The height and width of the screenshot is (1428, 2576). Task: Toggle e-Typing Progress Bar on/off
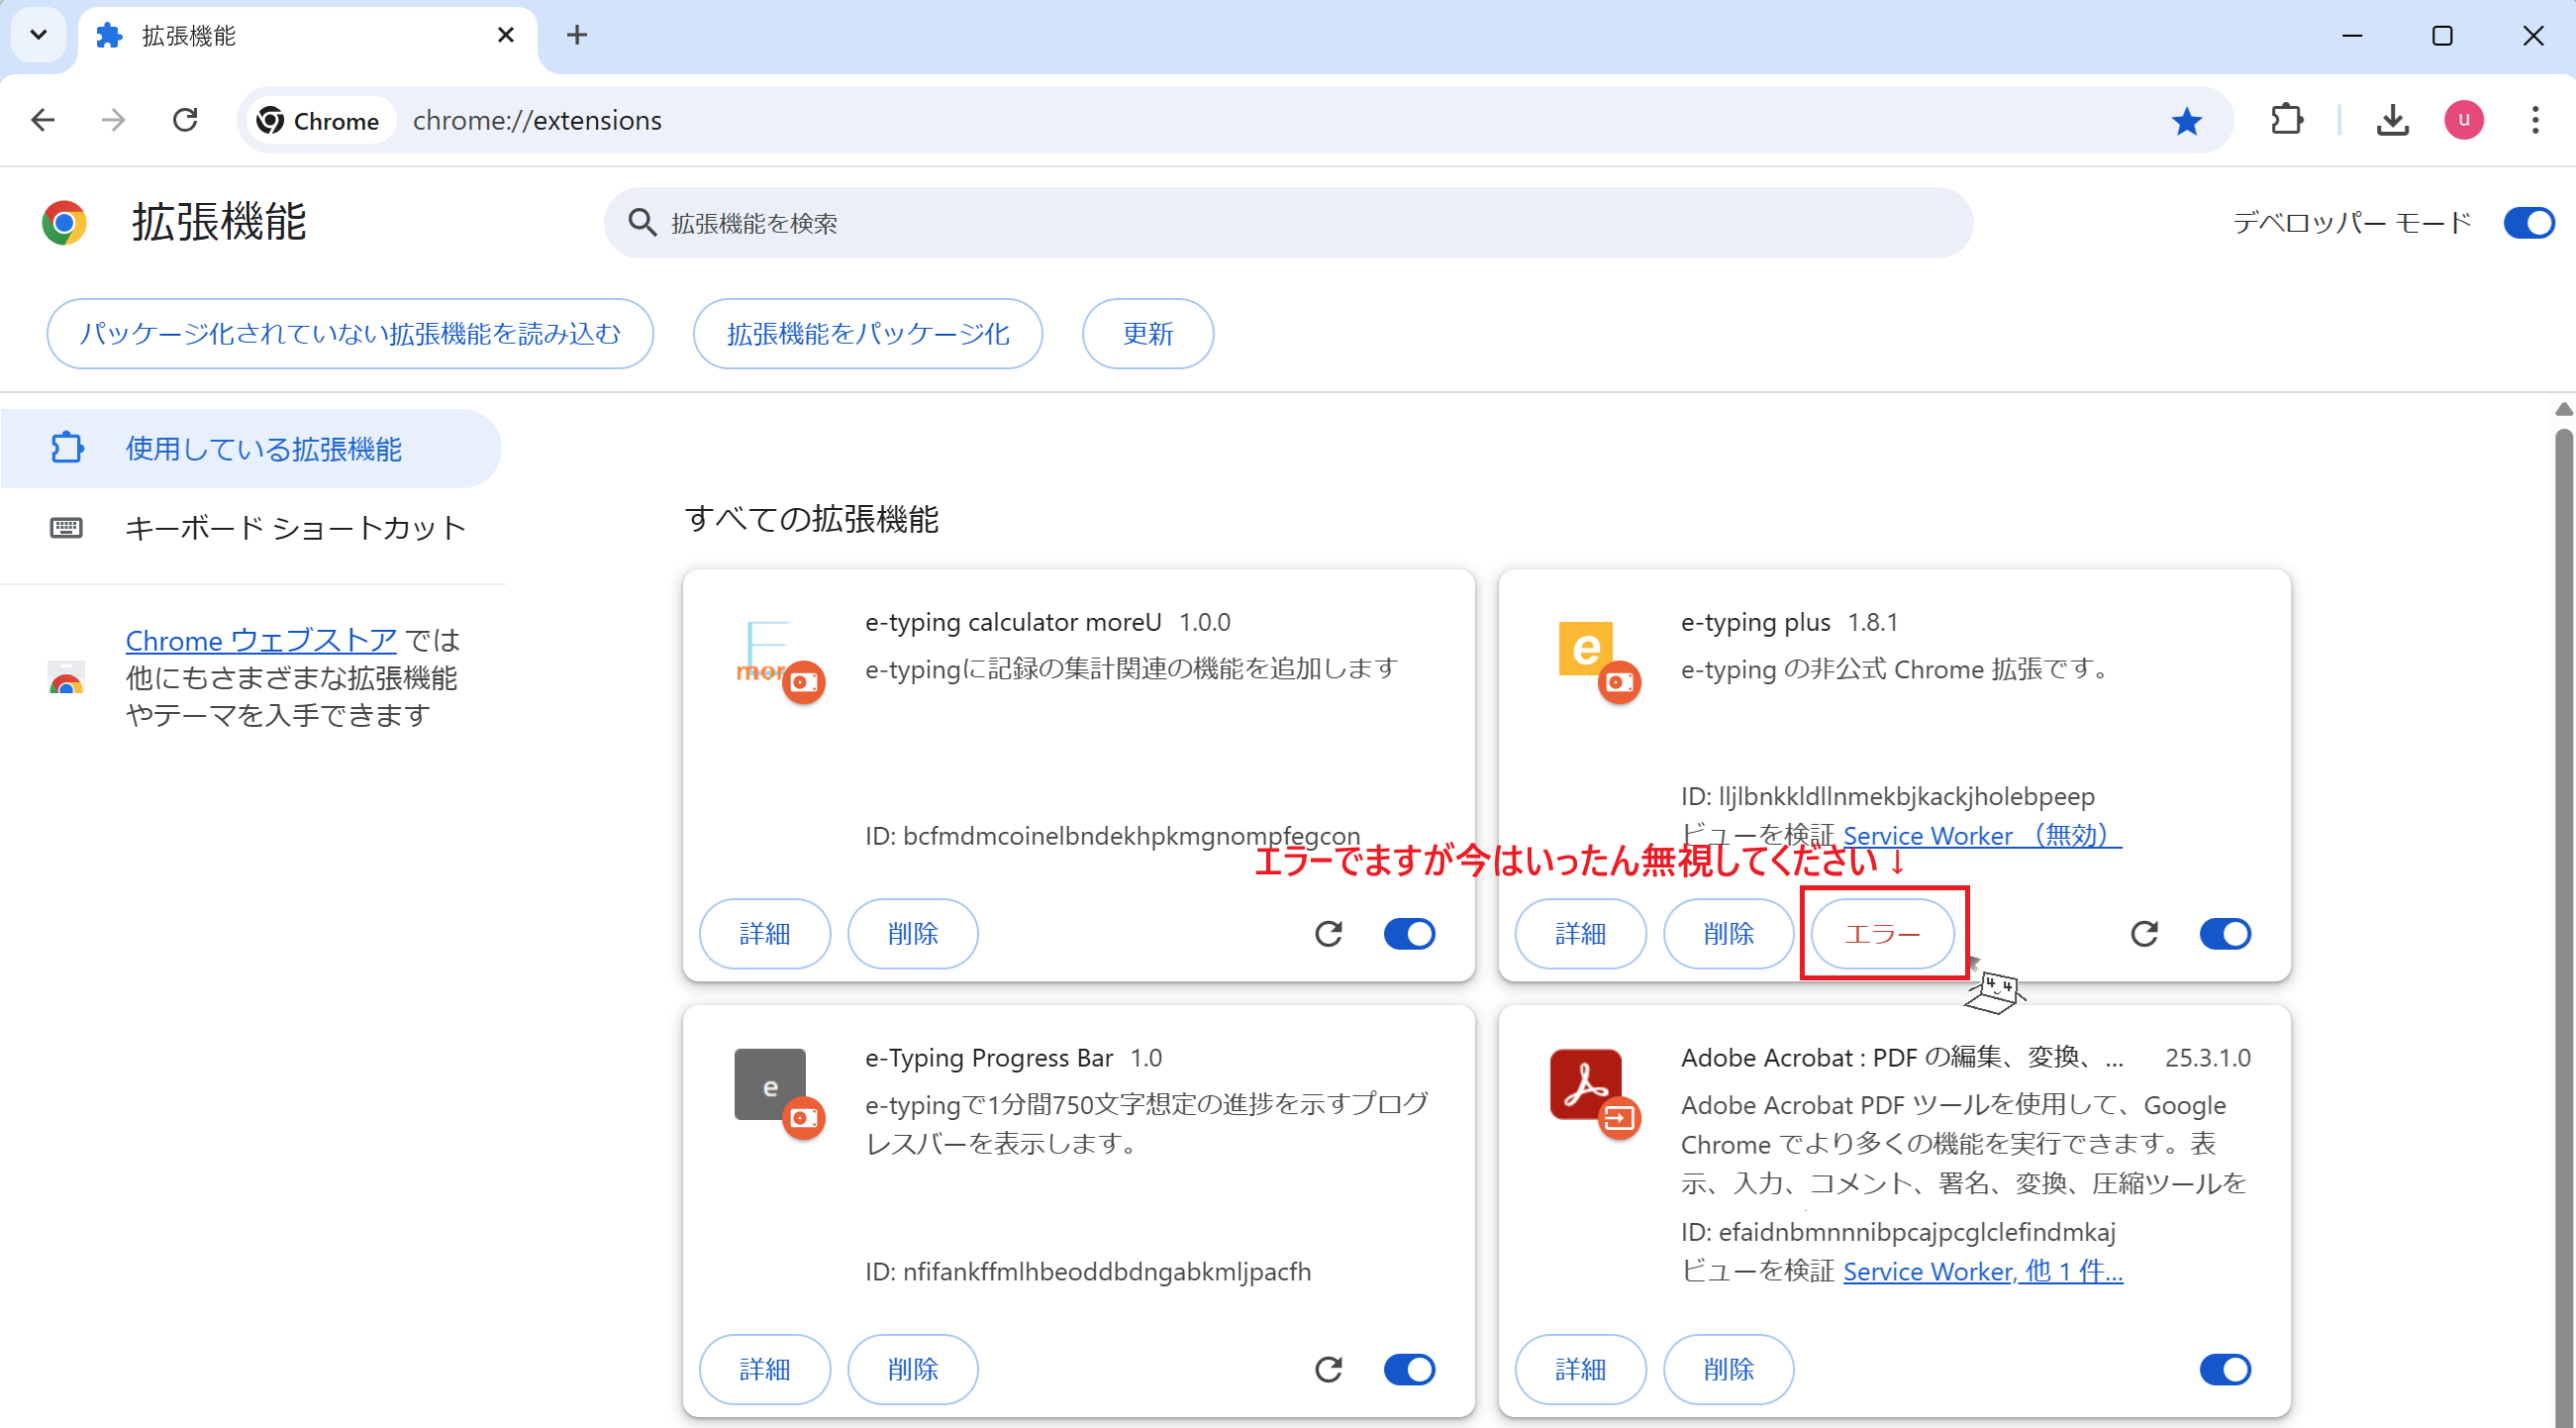point(1409,1368)
